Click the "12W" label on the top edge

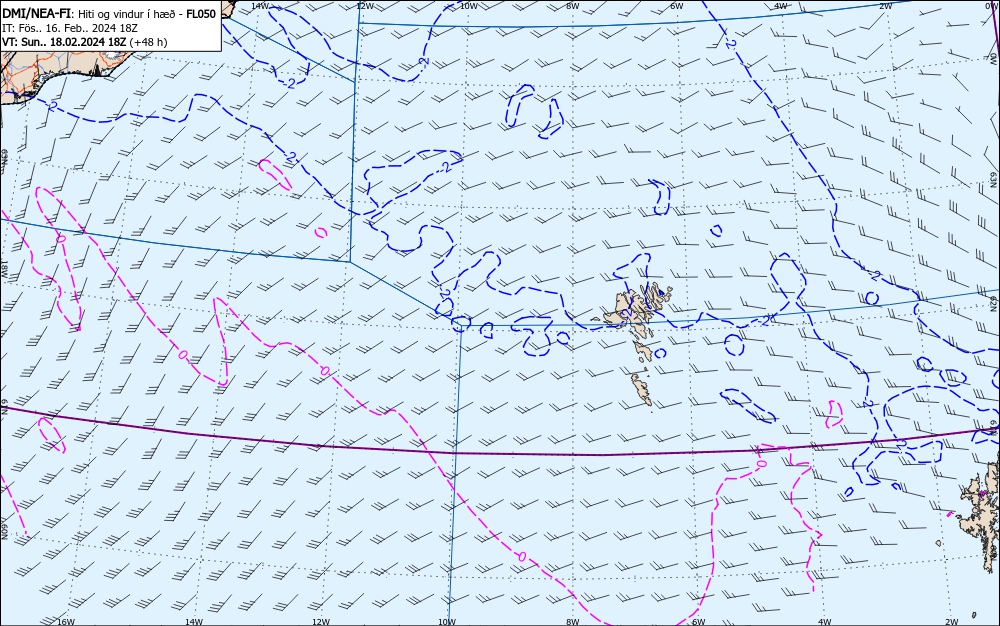364,6
